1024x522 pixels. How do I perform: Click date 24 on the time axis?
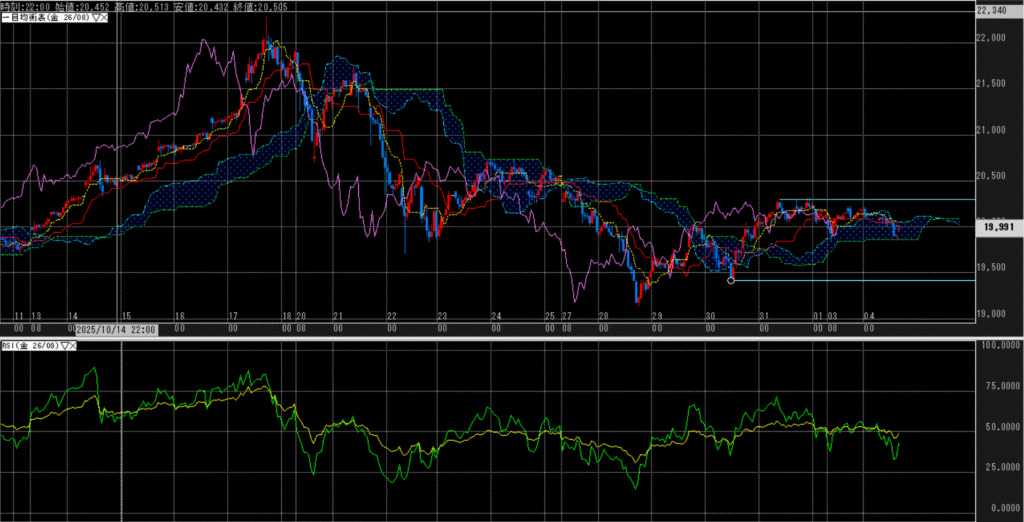(497, 316)
